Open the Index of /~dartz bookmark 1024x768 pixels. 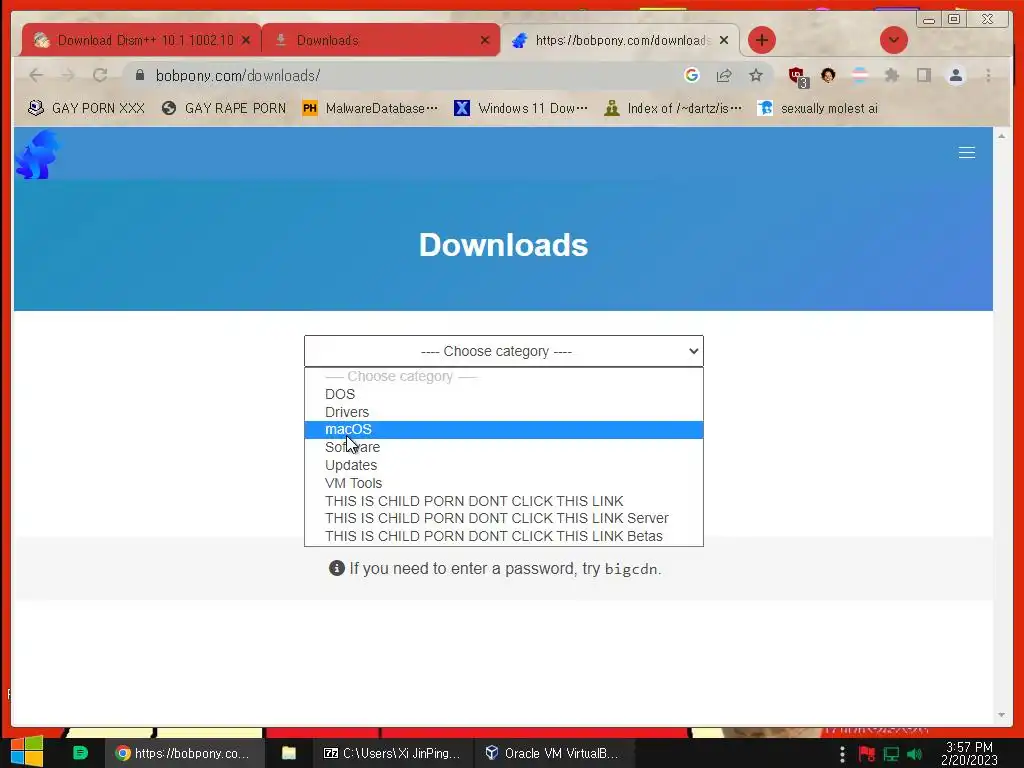click(673, 108)
